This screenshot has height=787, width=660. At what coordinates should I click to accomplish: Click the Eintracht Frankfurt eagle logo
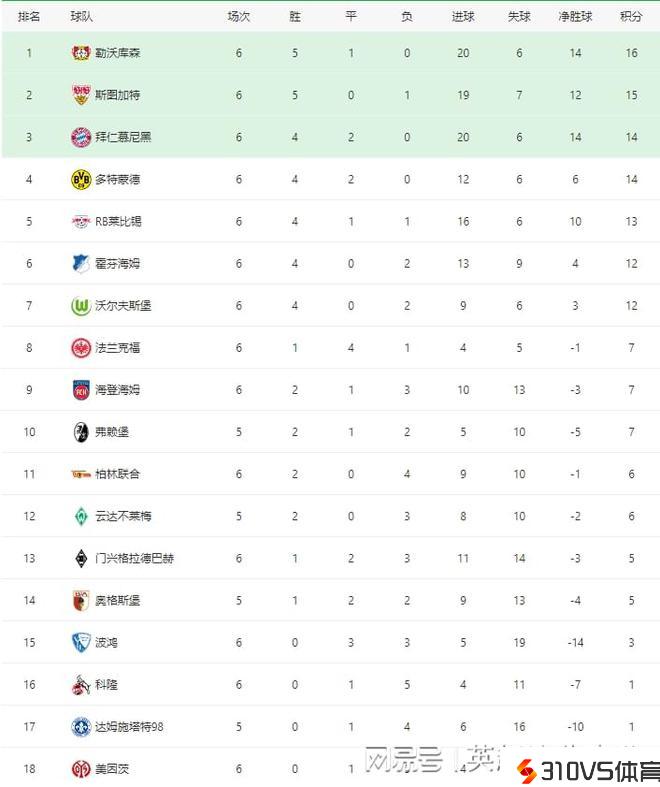click(81, 348)
